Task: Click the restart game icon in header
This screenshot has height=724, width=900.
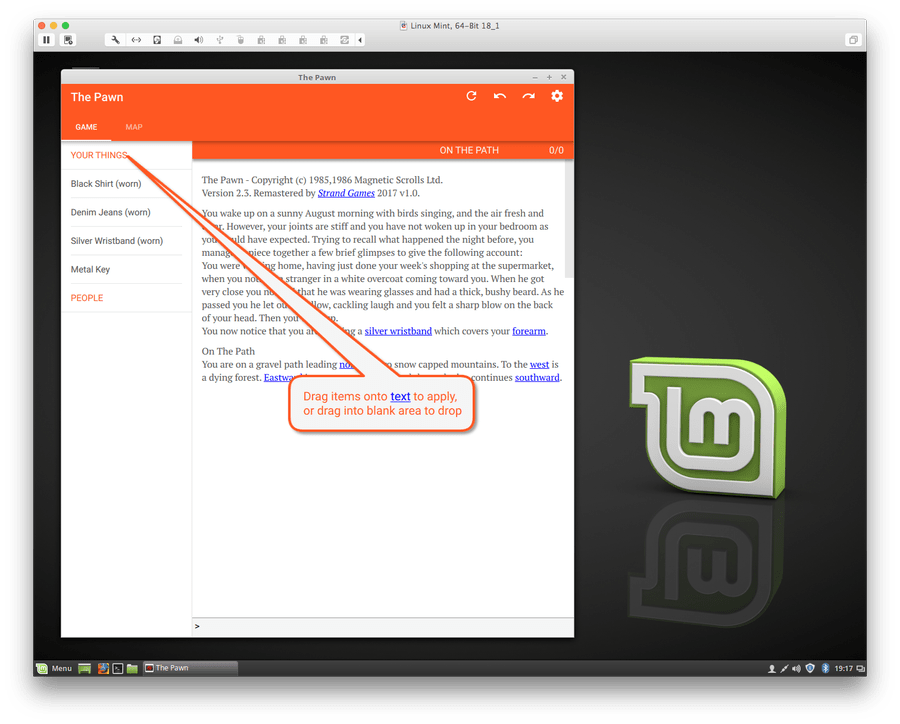Action: click(472, 96)
